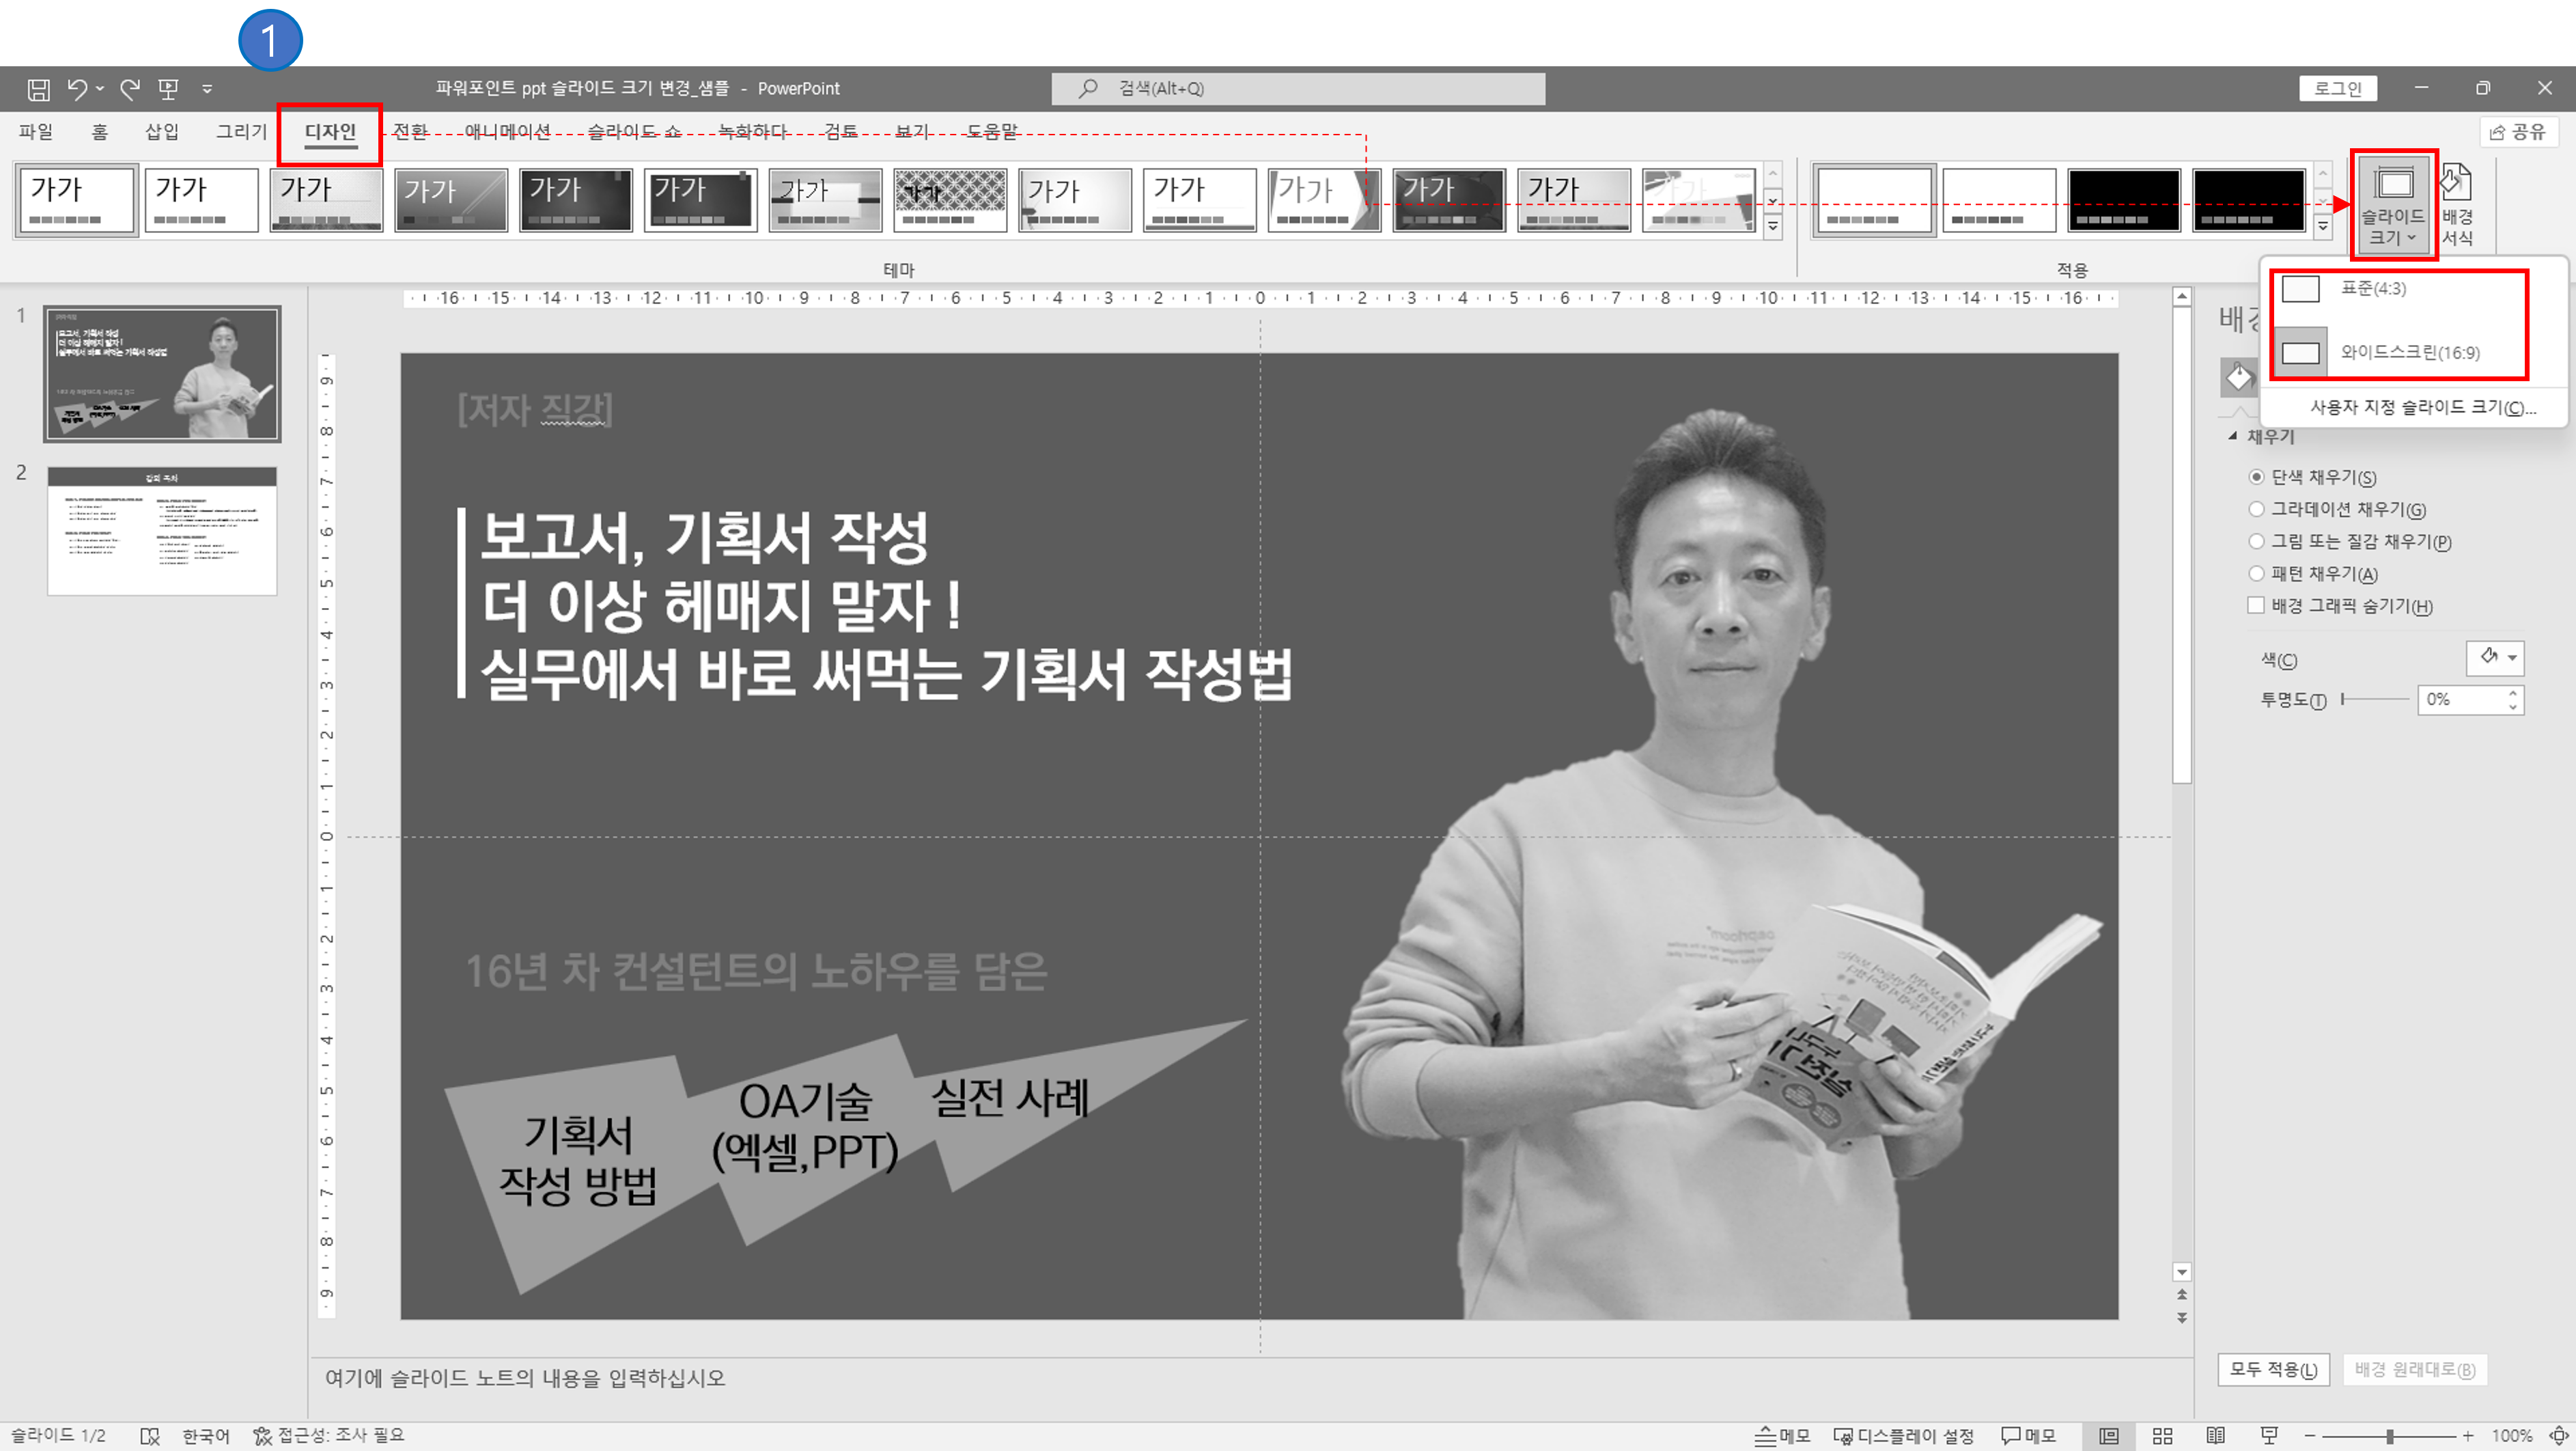Expand the themes gallery more arrow
Image resolution: width=2576 pixels, height=1451 pixels.
(1773, 227)
